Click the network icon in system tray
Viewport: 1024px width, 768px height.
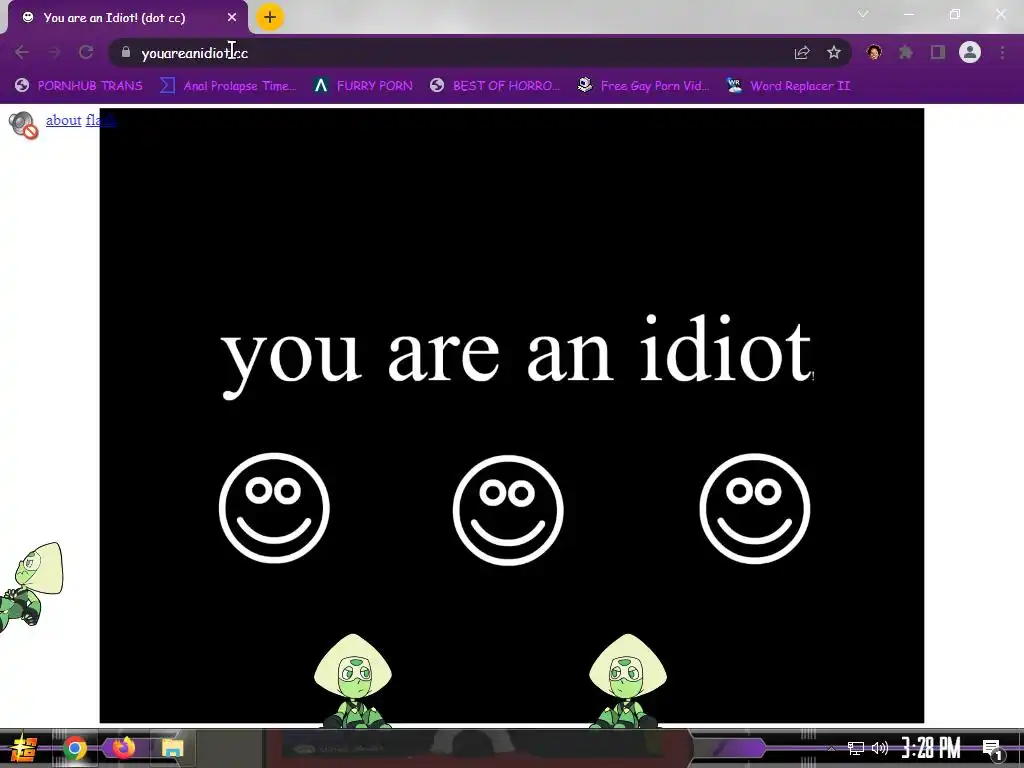click(x=856, y=748)
